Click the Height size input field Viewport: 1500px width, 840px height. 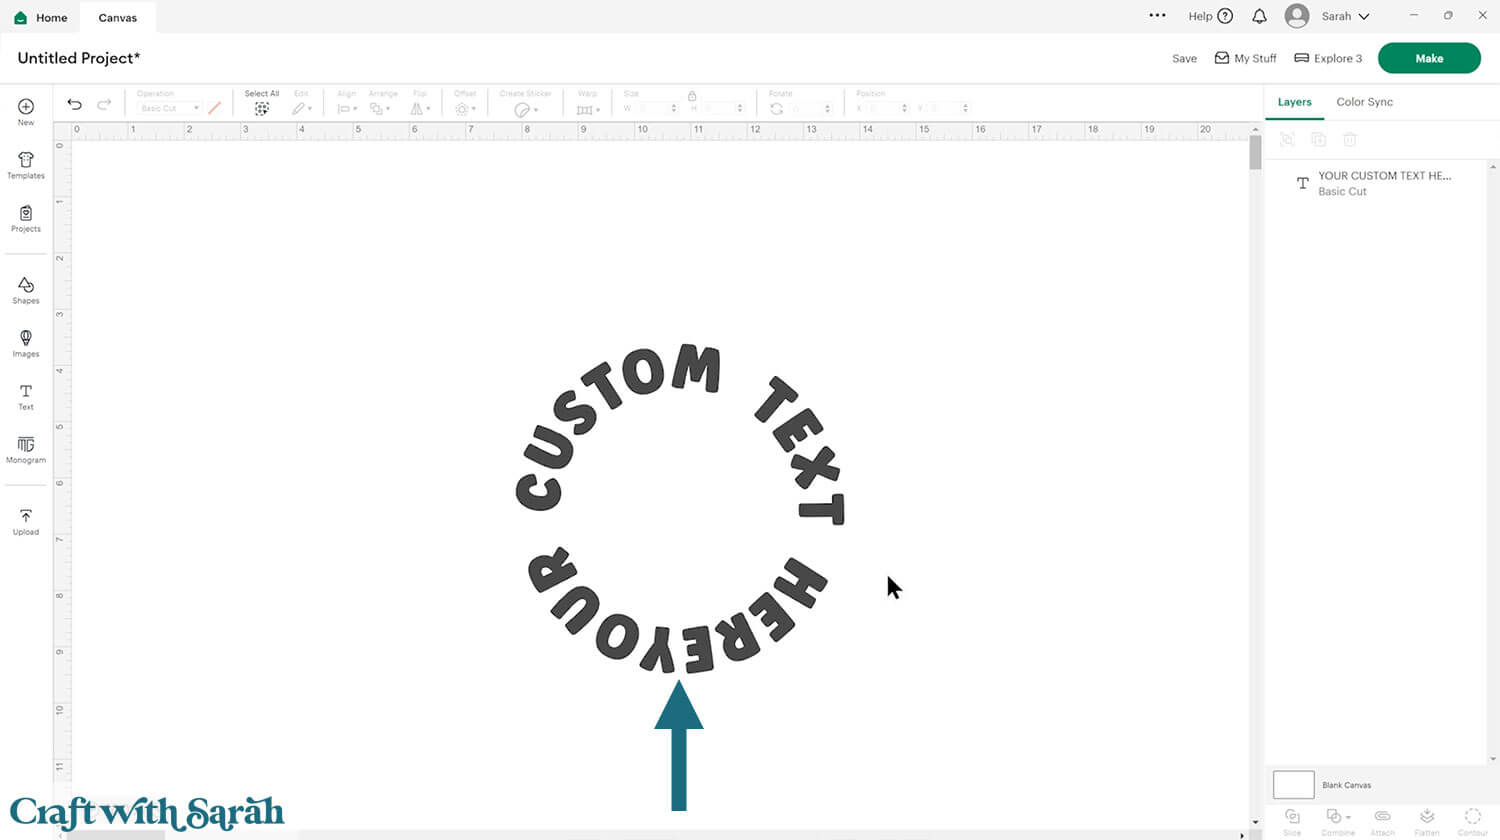tap(724, 108)
